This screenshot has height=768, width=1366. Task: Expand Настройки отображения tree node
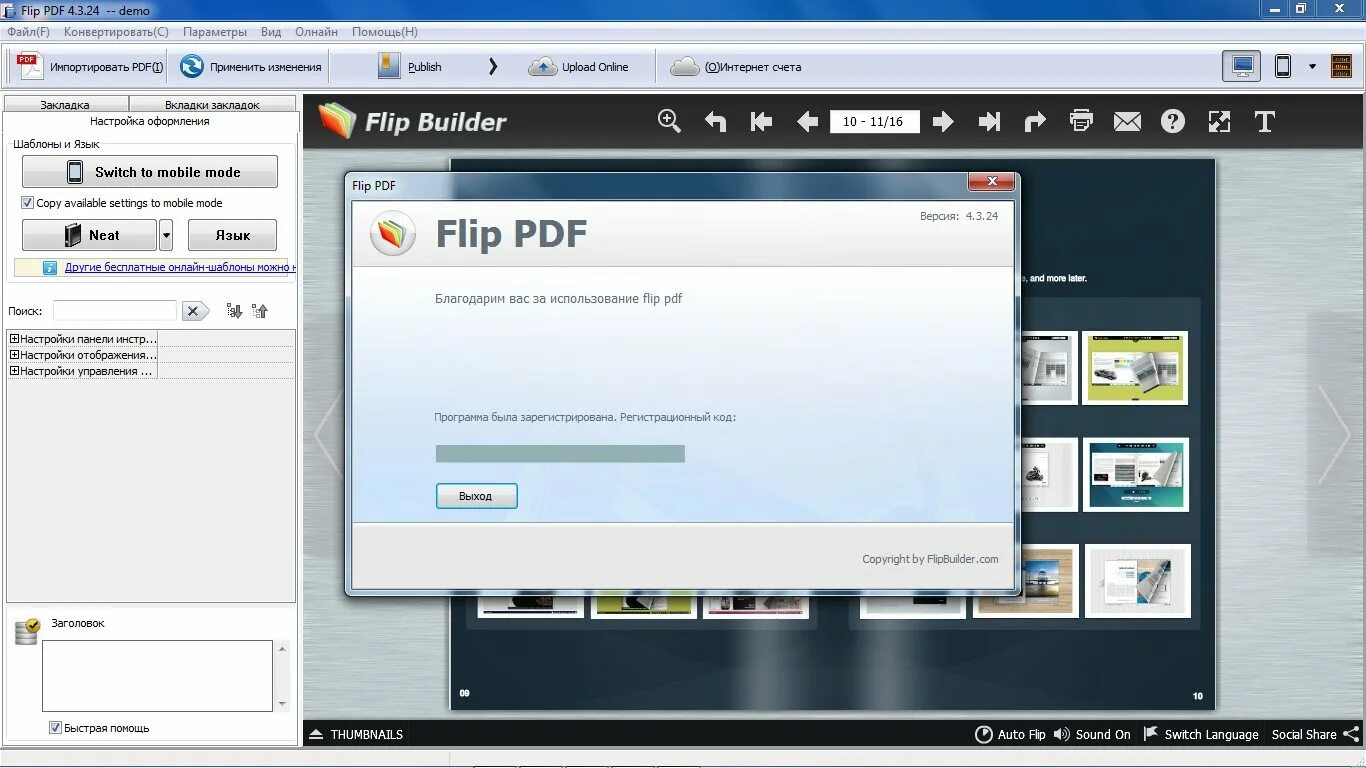pos(14,355)
